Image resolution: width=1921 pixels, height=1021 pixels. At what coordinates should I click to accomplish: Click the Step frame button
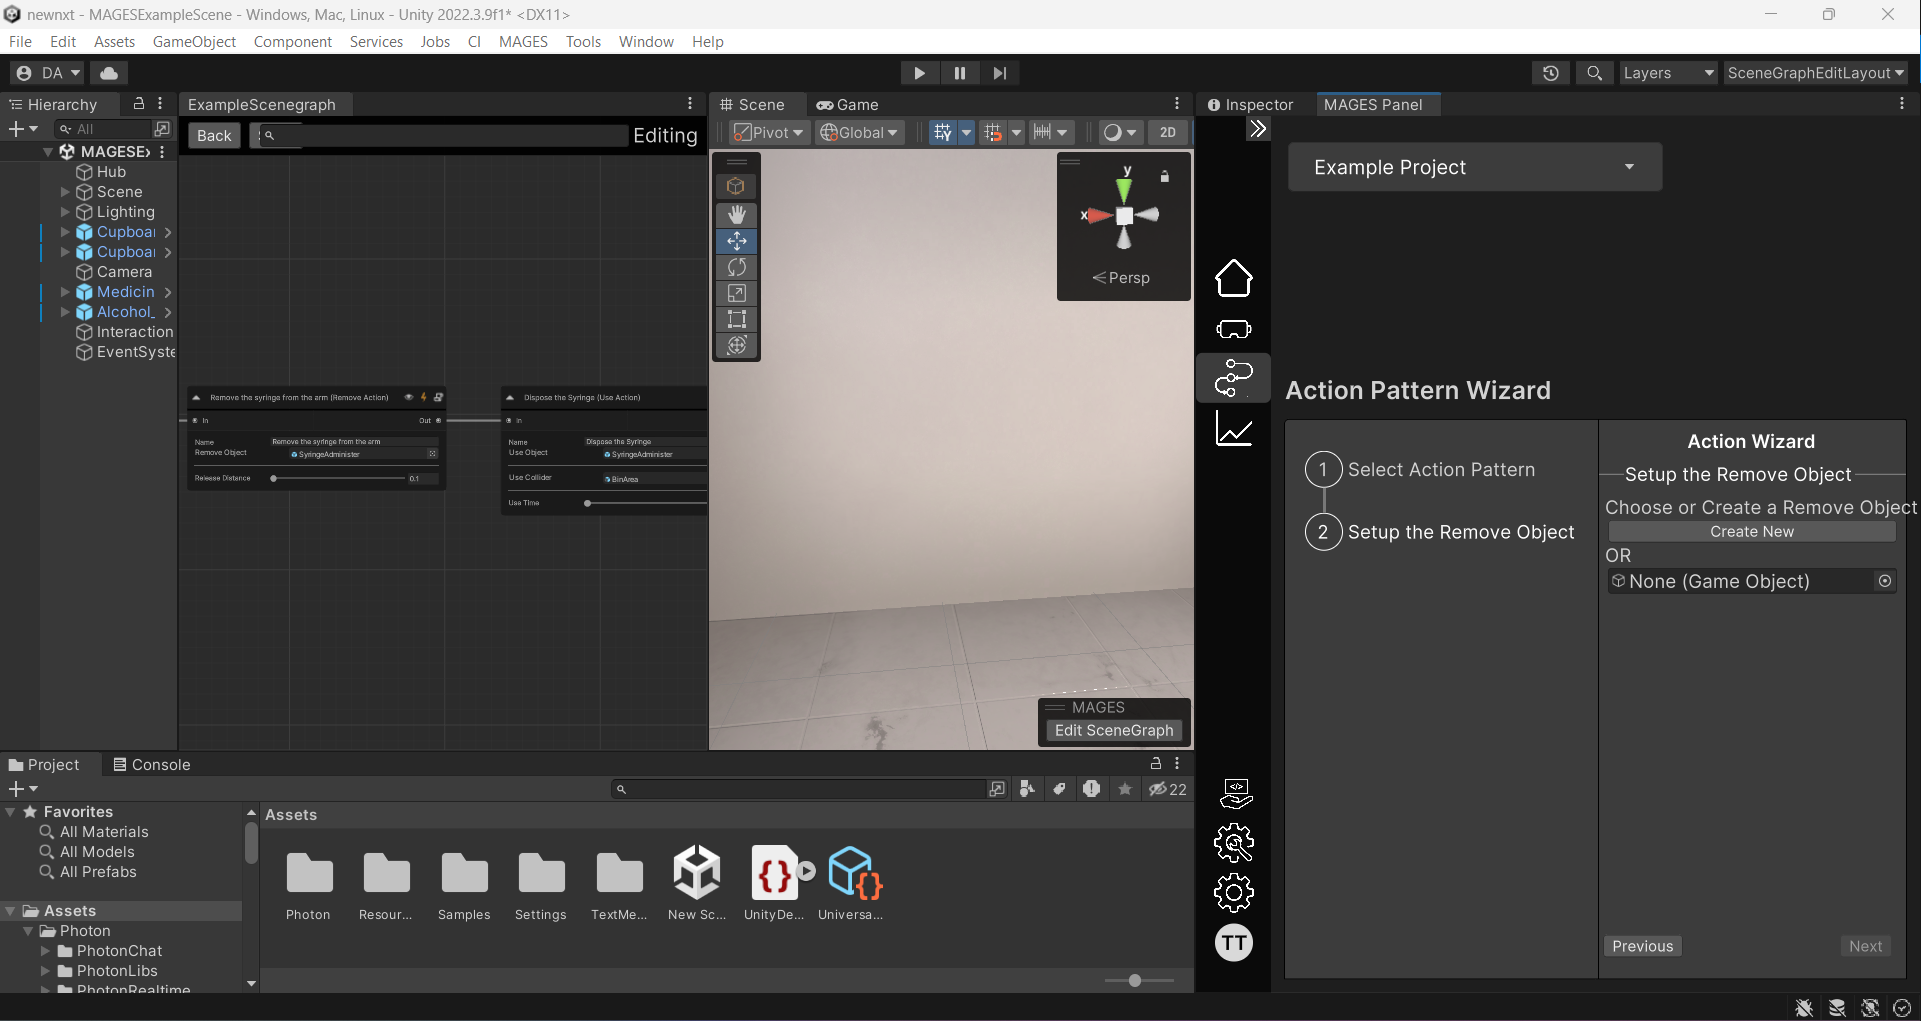pos(999,73)
